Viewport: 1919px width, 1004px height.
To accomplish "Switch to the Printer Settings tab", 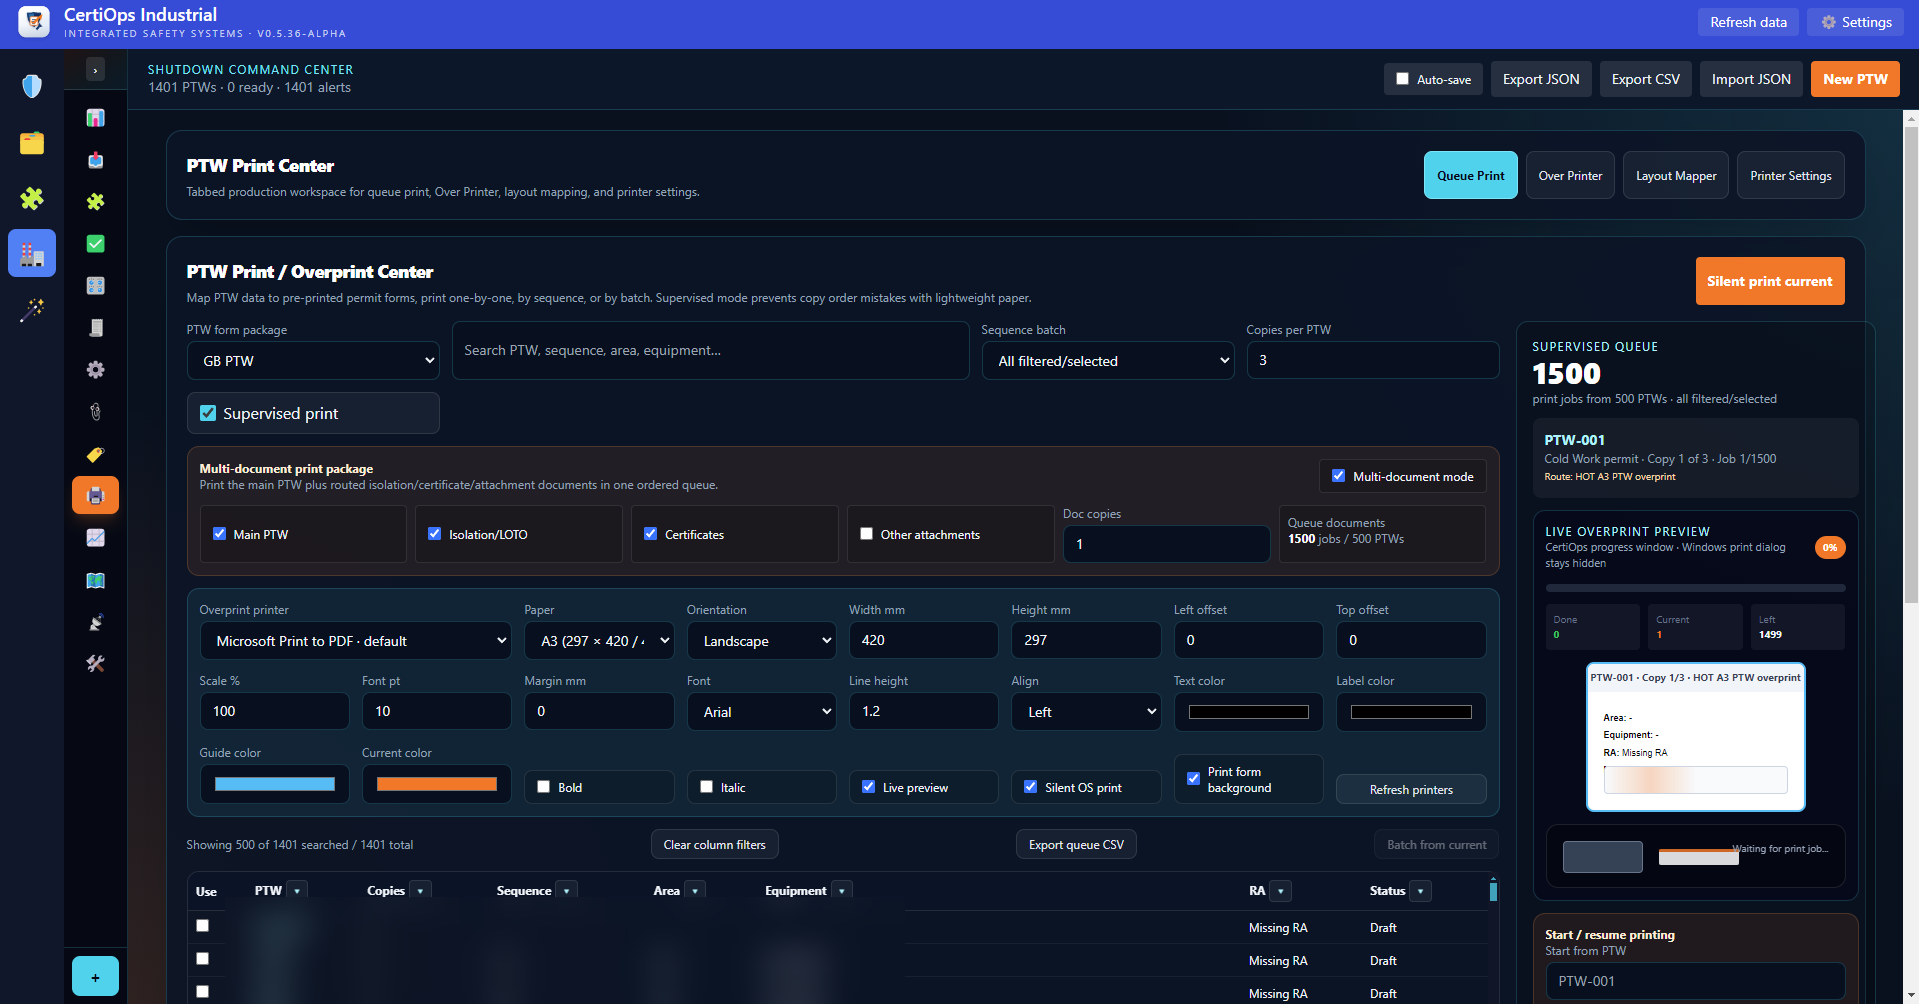I will click(x=1791, y=176).
